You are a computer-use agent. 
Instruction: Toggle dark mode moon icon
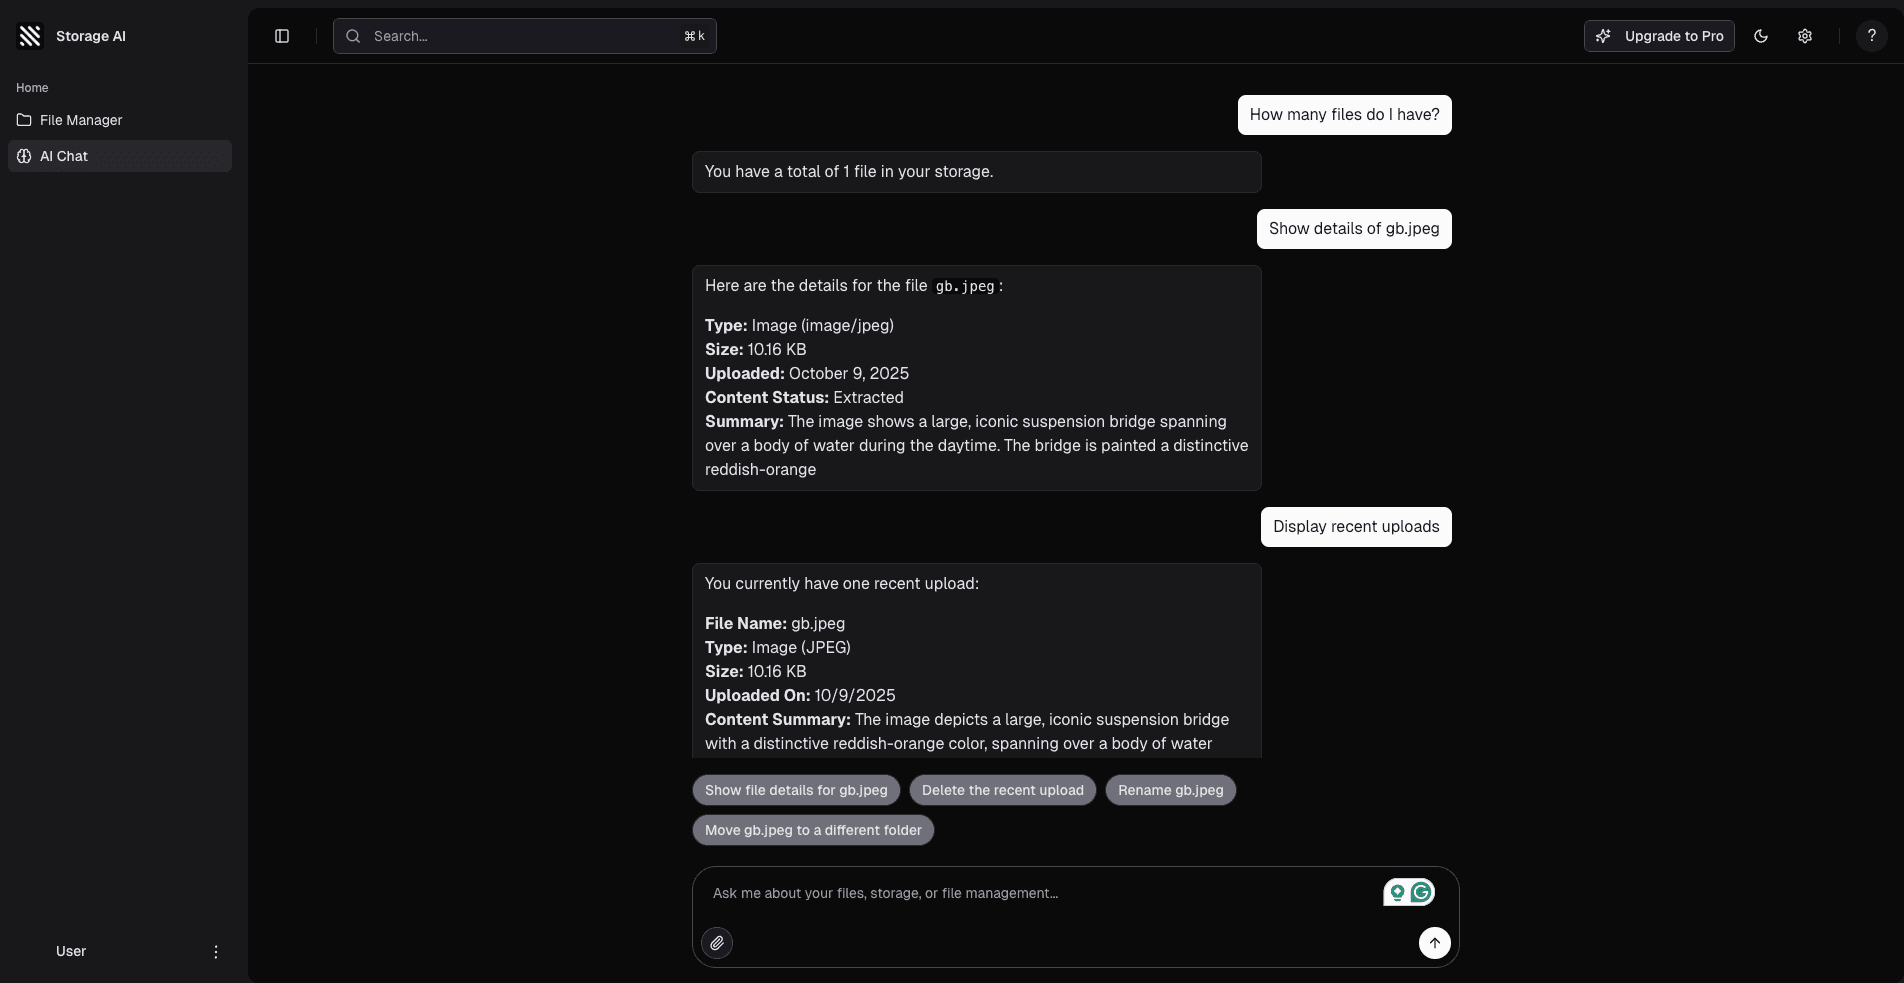[x=1761, y=36]
